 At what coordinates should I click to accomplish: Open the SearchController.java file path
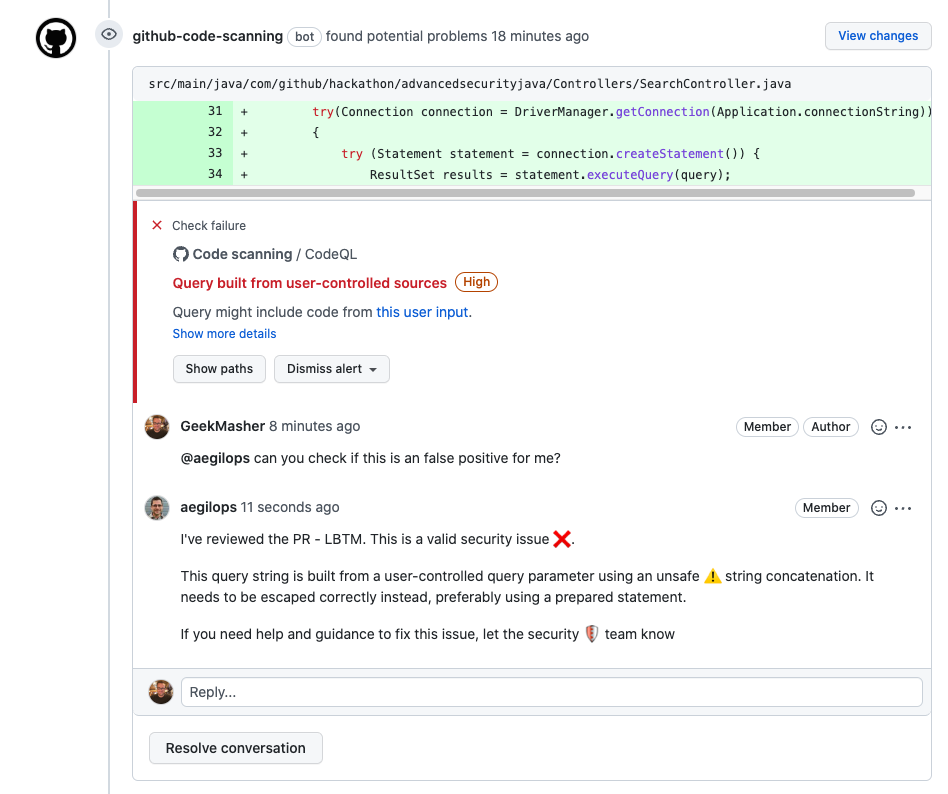click(x=470, y=84)
